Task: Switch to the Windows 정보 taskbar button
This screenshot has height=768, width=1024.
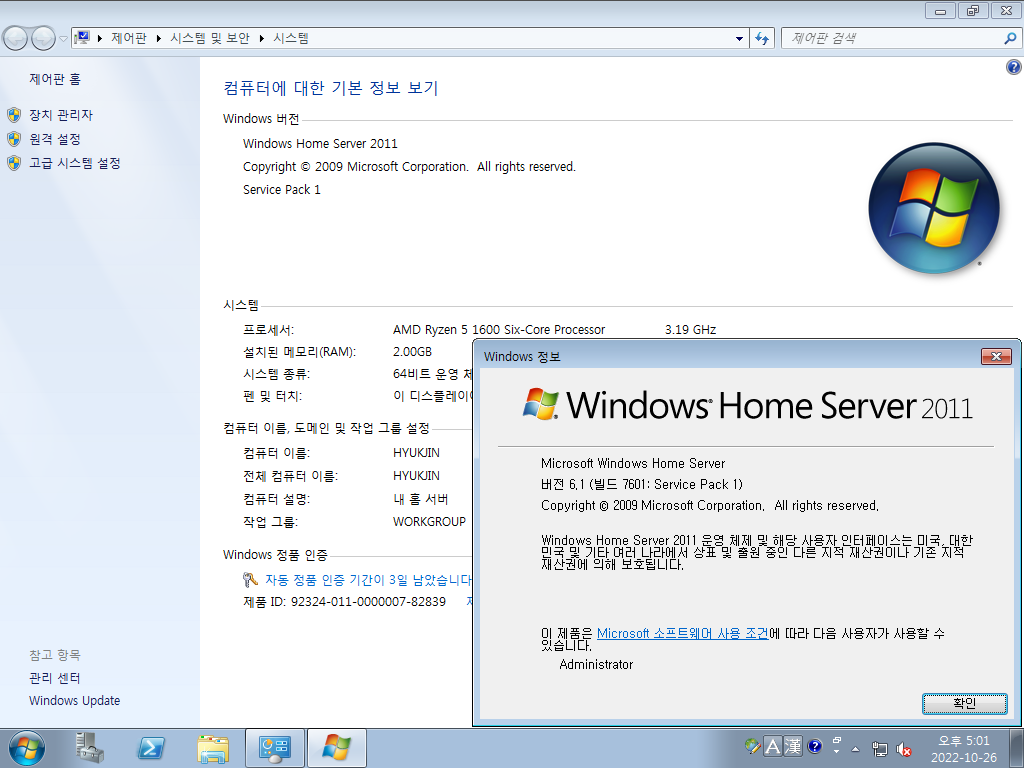Action: [336, 748]
